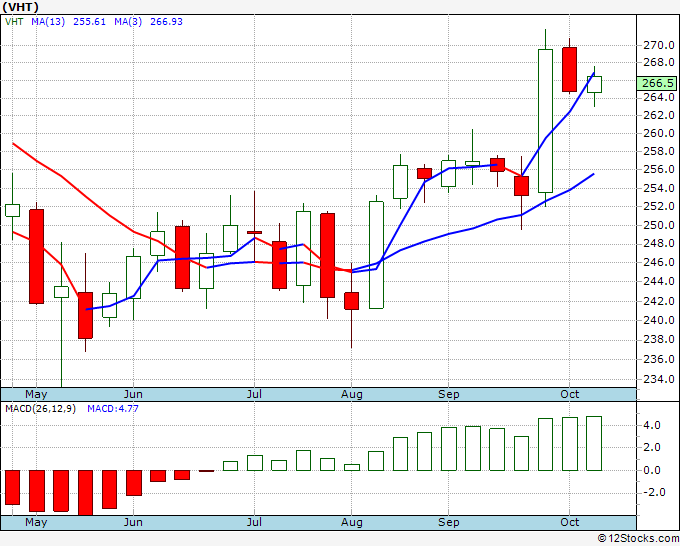Click the highlighted 266.5 current price box
680x546 pixels.
point(658,83)
